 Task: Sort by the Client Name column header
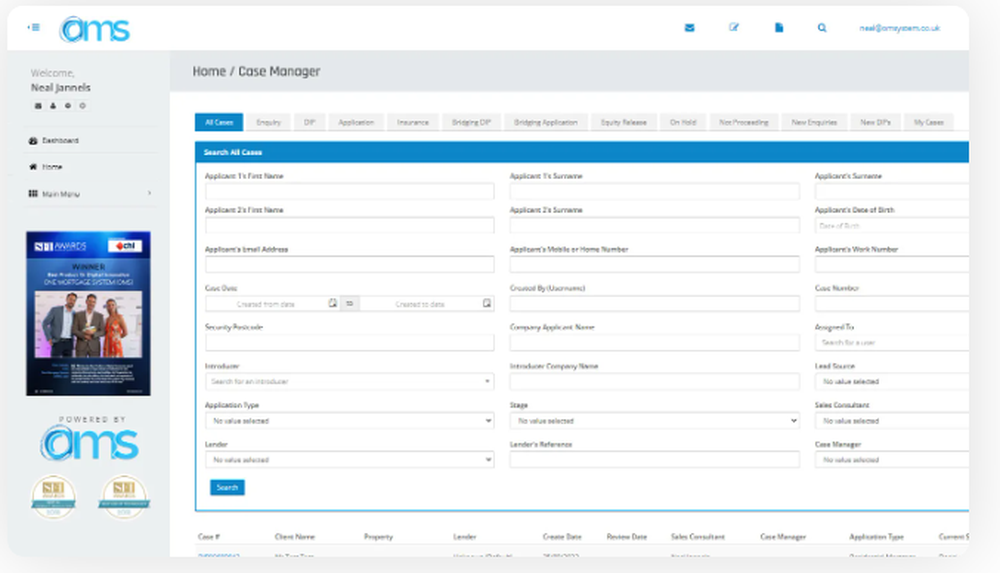[x=295, y=537]
